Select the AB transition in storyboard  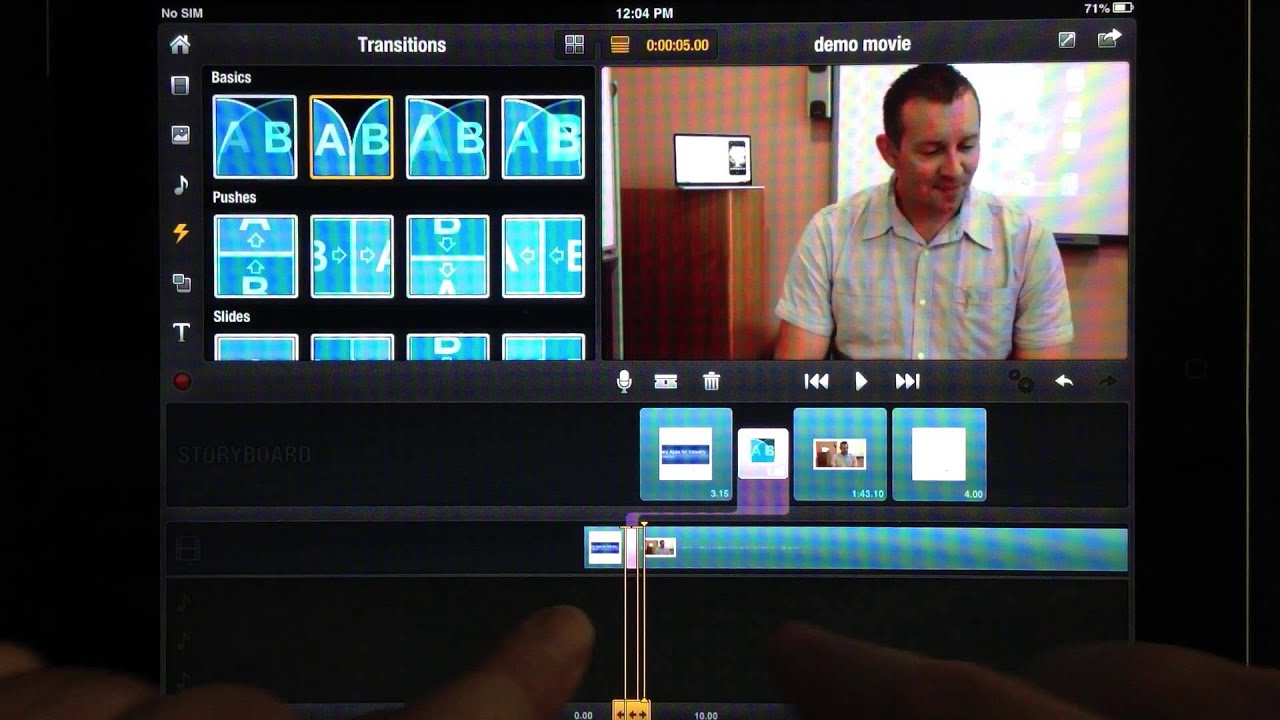763,453
